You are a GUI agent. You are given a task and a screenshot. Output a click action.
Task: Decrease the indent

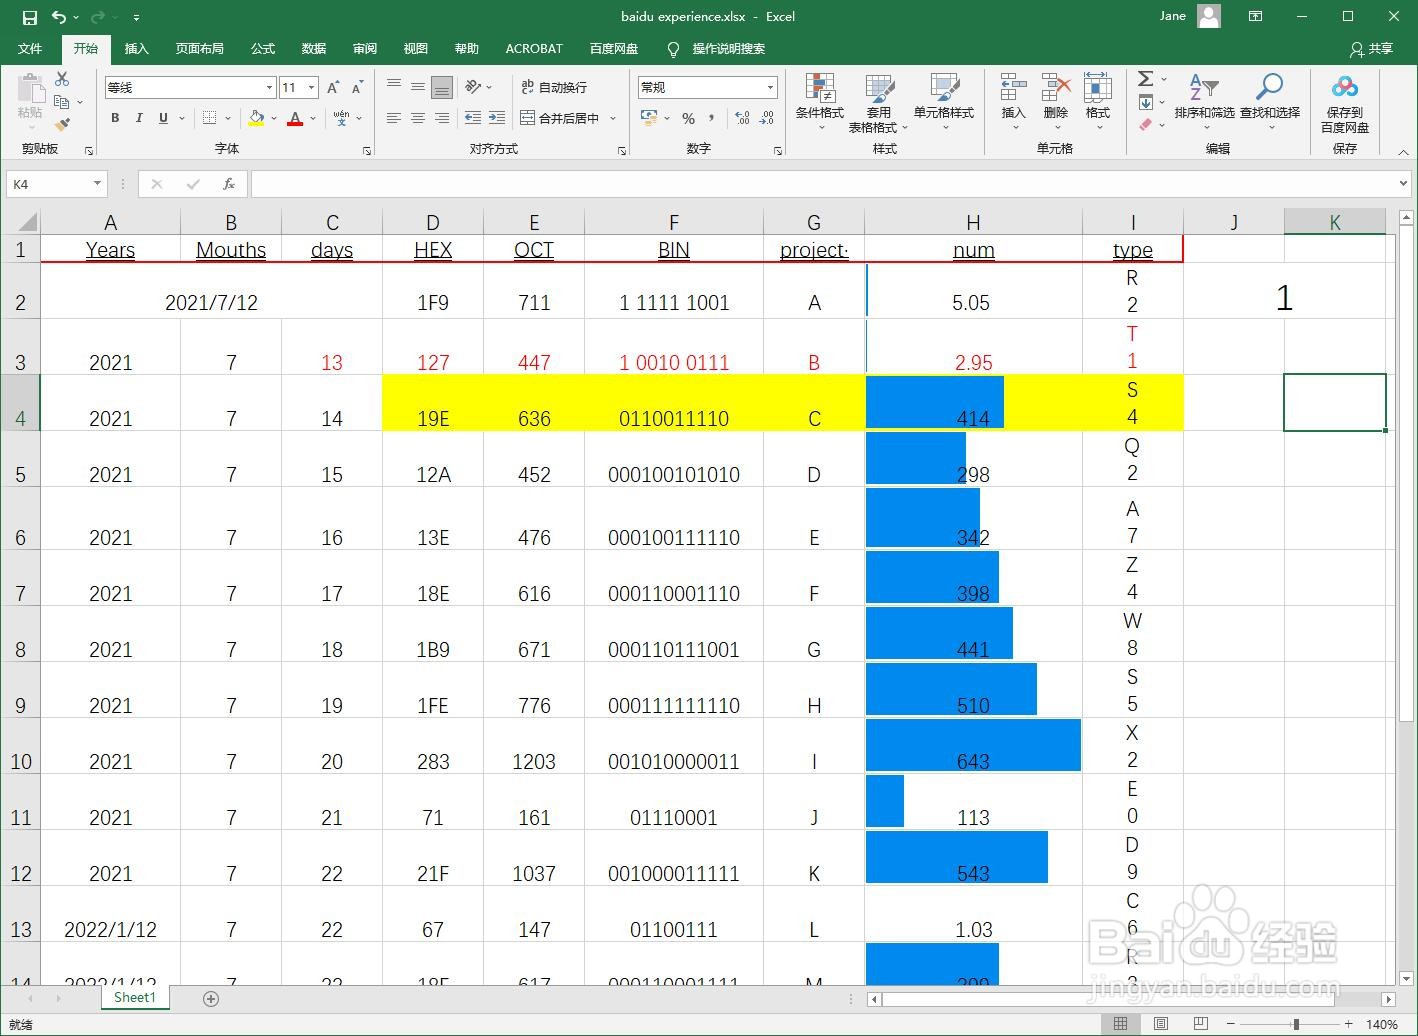(473, 118)
